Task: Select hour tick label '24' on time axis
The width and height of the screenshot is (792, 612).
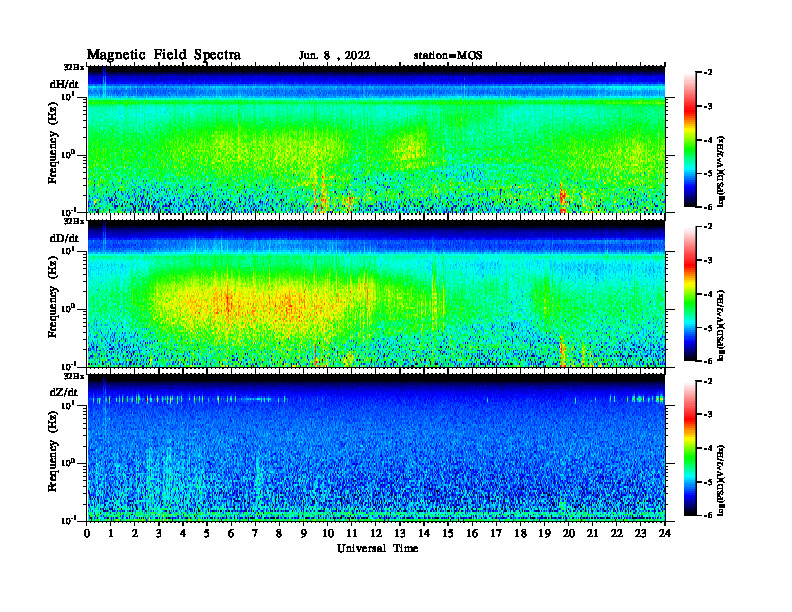Action: coord(665,534)
